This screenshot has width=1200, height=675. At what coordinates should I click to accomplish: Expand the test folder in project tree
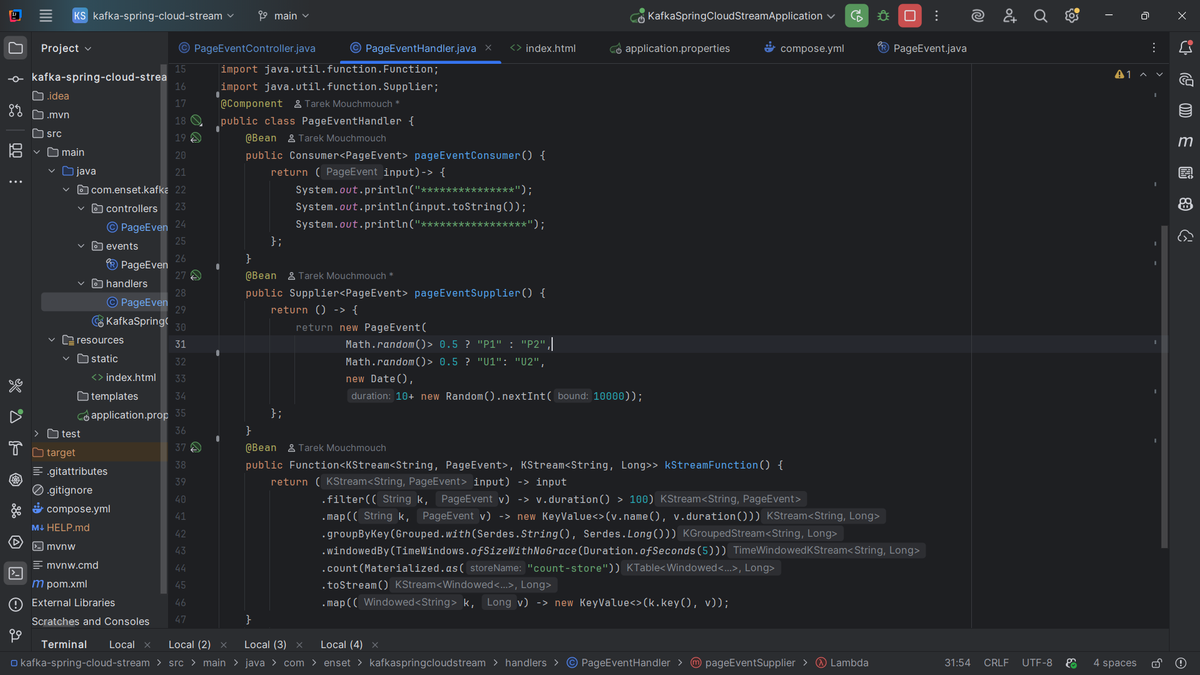point(37,434)
